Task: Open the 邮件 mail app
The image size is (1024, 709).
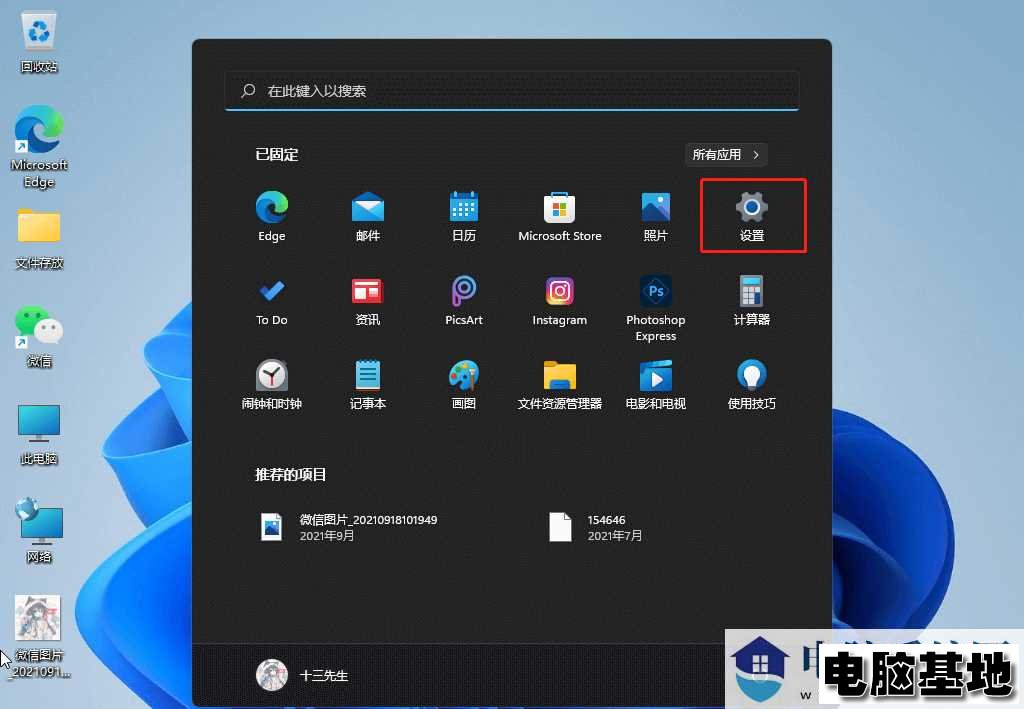Action: 368,217
